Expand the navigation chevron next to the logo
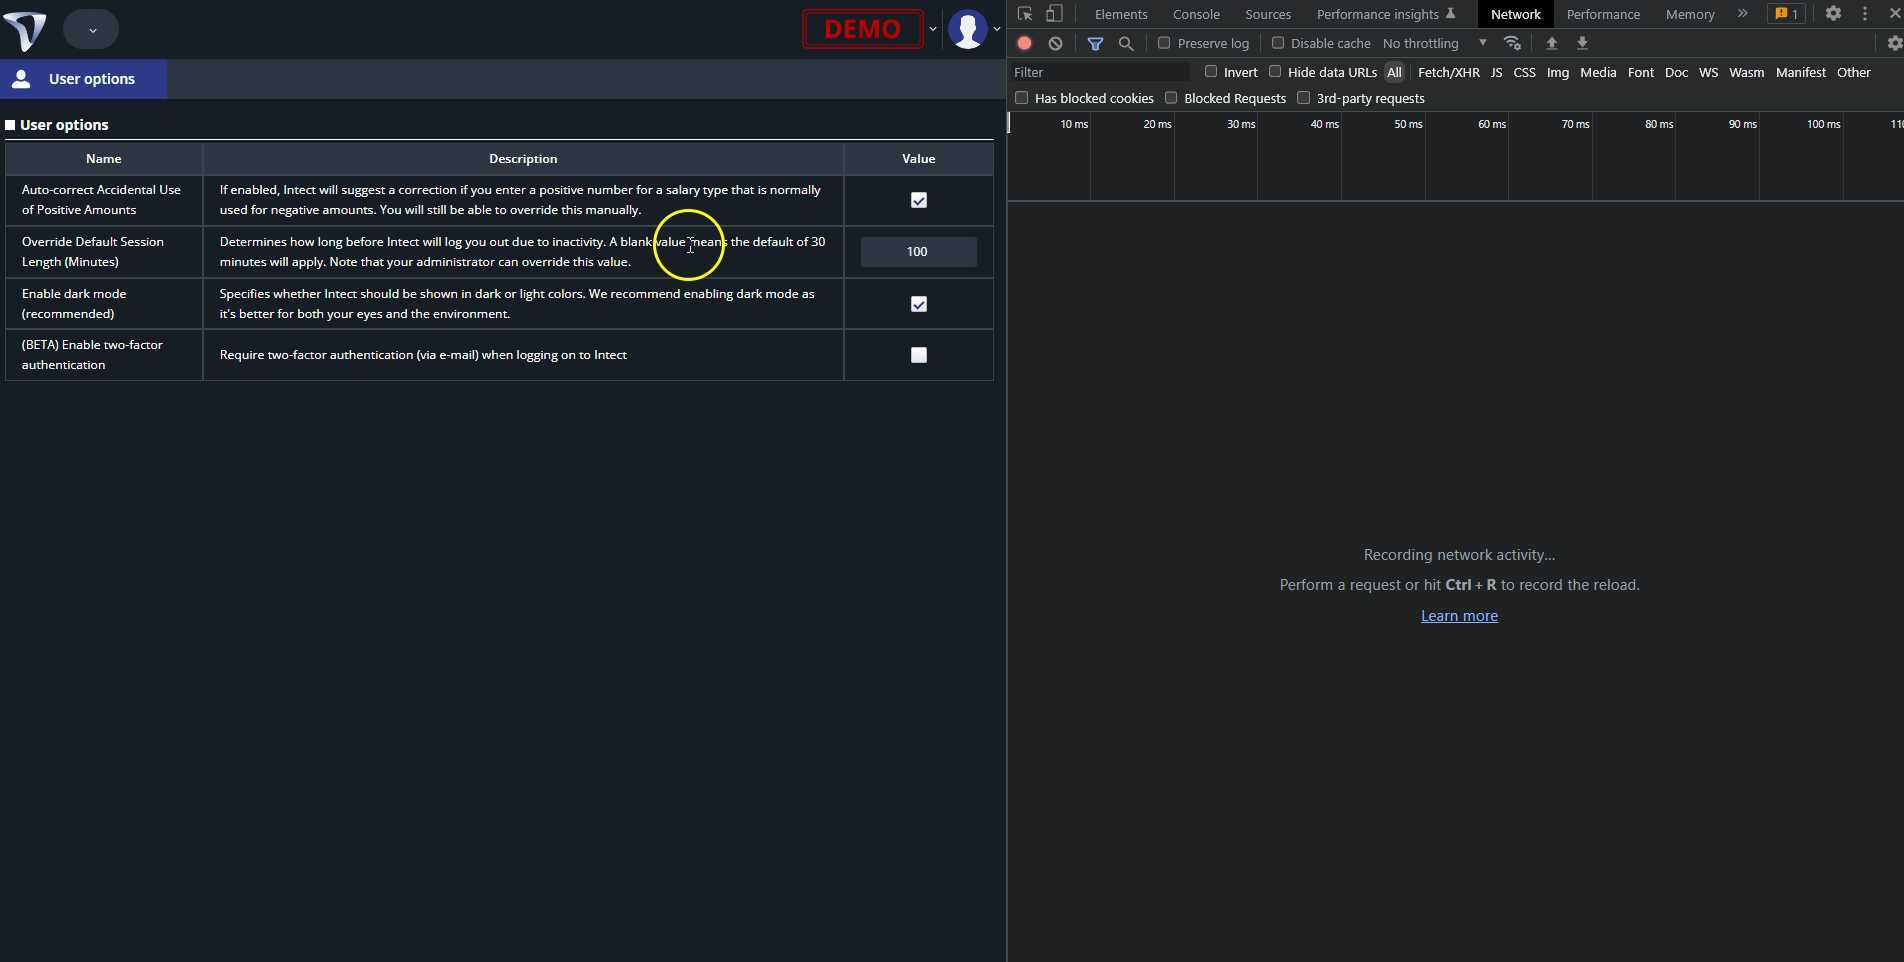Screen dimensions: 1904x962 [91, 28]
